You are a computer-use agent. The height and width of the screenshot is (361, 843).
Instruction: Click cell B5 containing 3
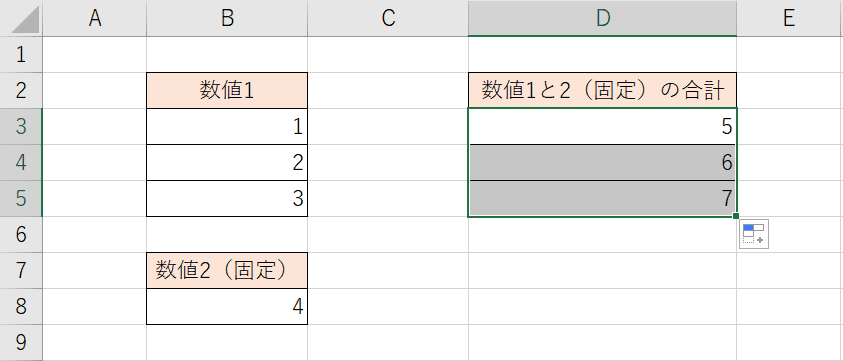[227, 199]
